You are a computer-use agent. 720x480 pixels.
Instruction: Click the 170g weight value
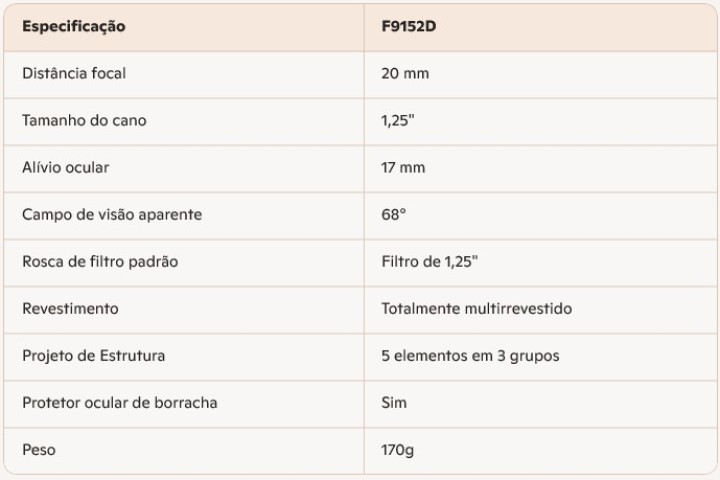(x=398, y=449)
